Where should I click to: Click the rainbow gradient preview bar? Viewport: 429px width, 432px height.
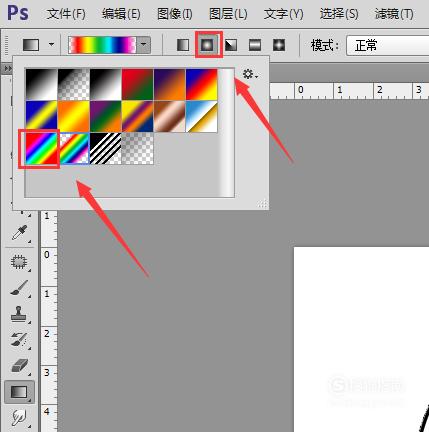pos(103,45)
